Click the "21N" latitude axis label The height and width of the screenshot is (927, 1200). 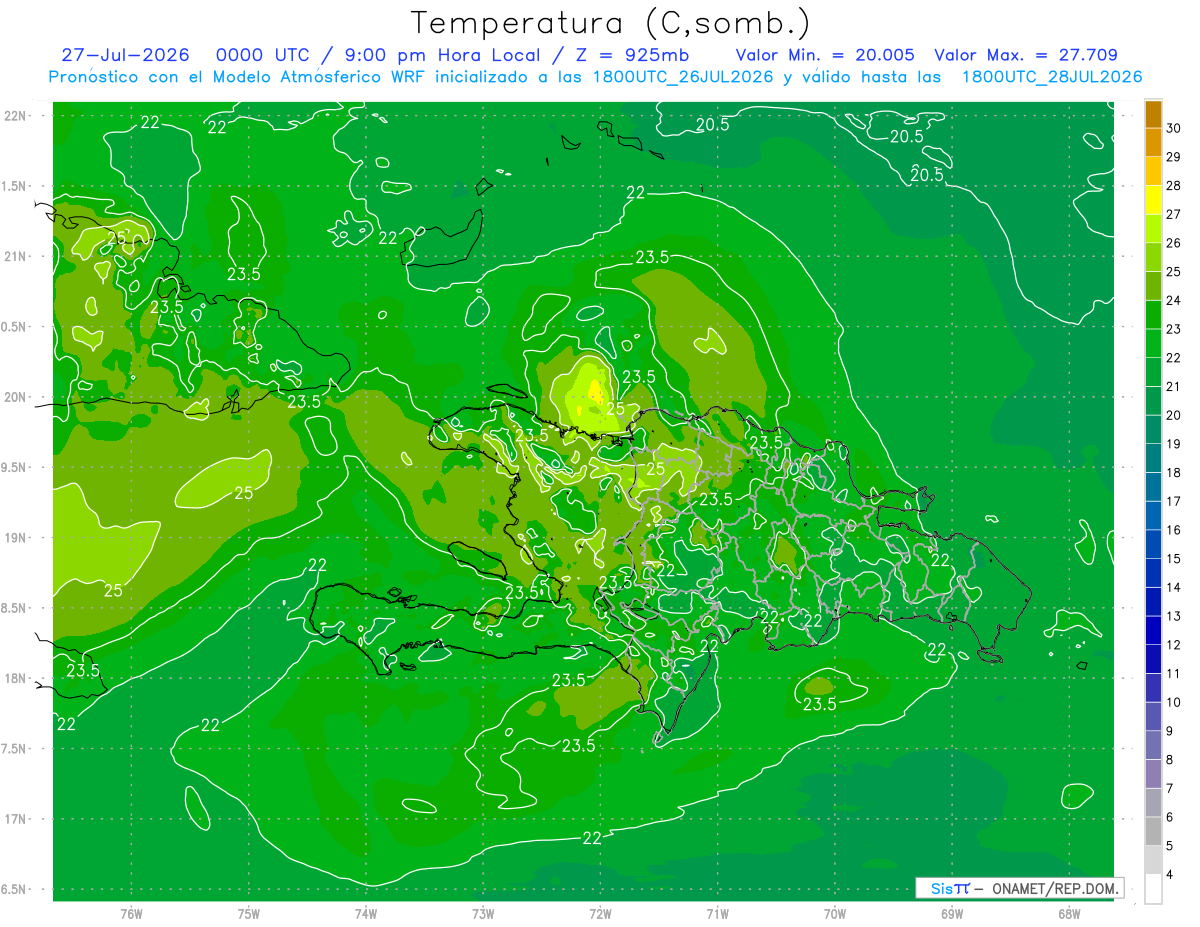click(14, 256)
